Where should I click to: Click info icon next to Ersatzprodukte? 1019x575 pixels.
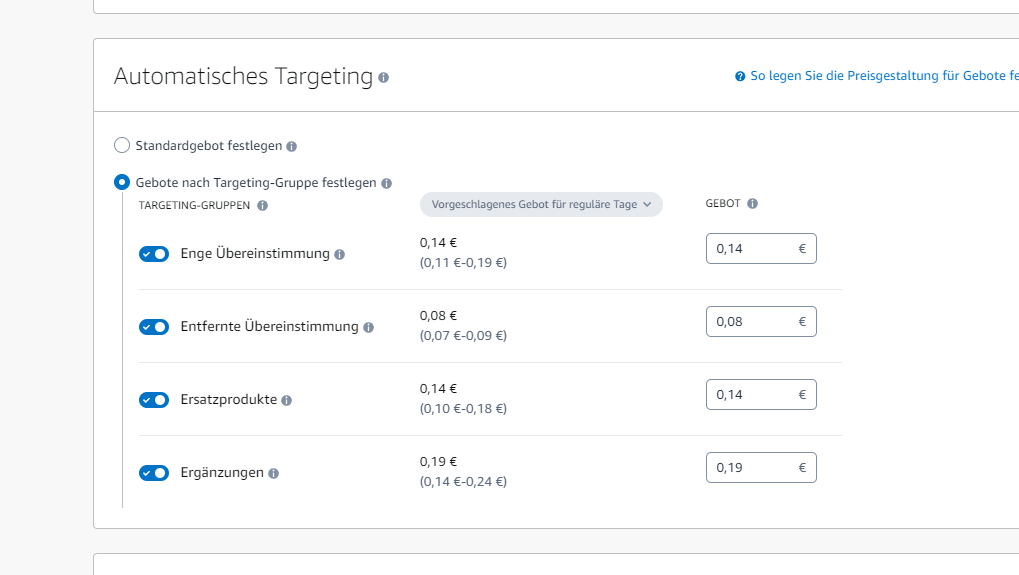287,400
